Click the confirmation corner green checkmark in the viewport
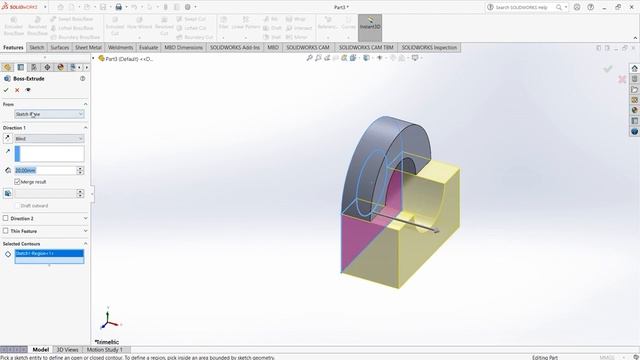This screenshot has height=360, width=640. (608, 69)
